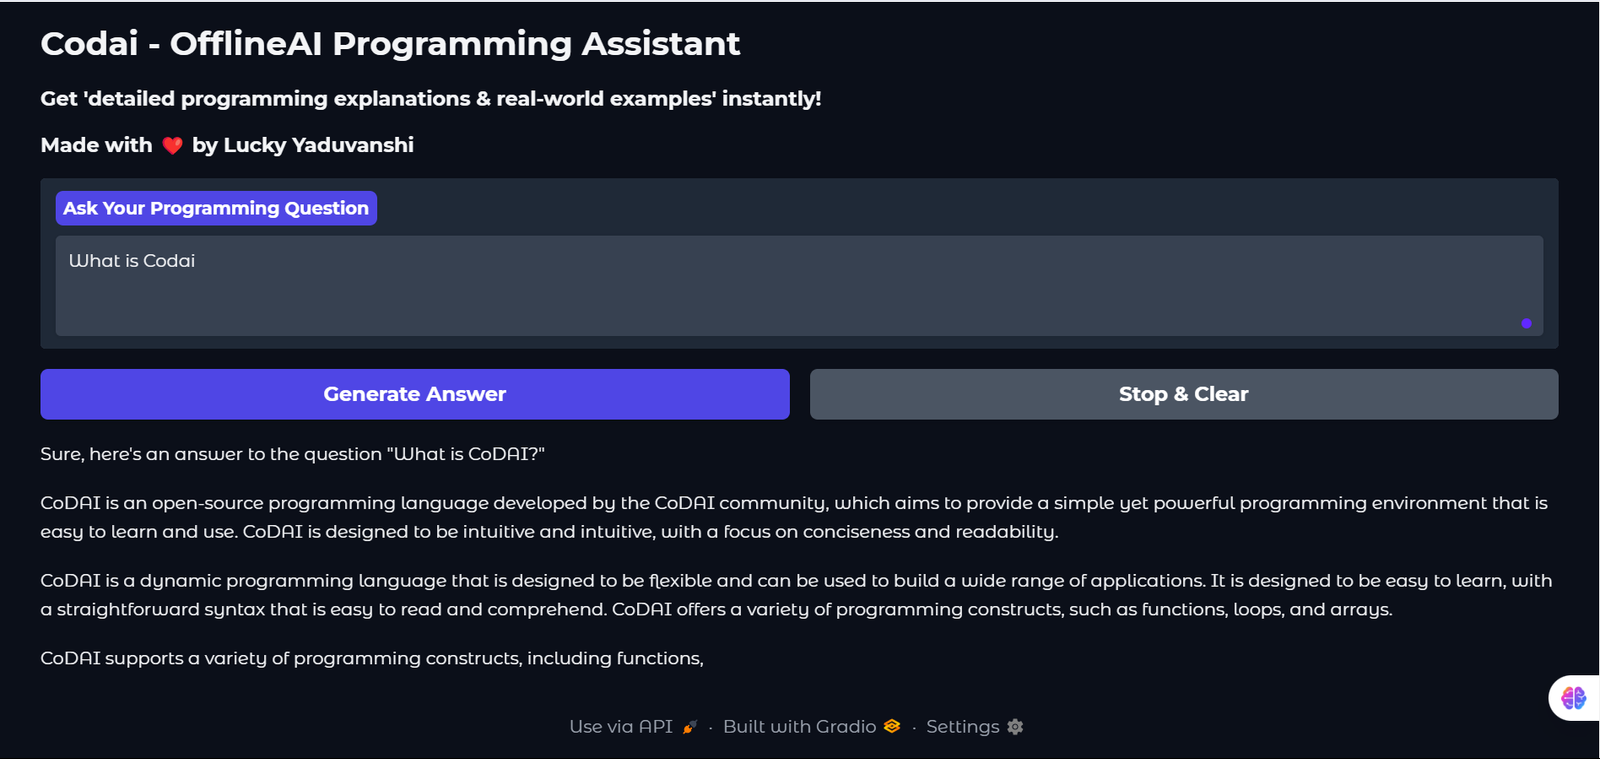The image size is (1600, 759).
Task: Click the Made with by Lucky Yaduvanshi line
Action: pyautogui.click(x=226, y=144)
